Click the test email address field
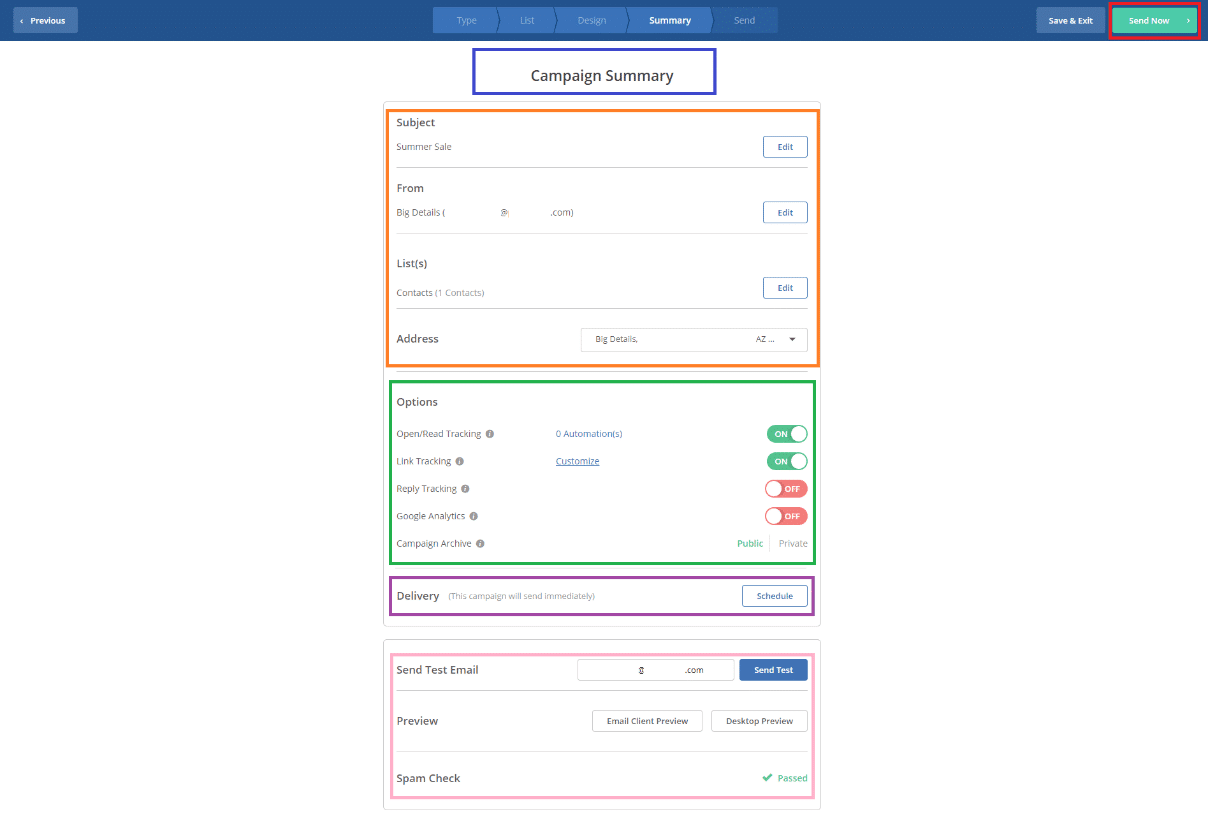Image resolution: width=1208 pixels, height=821 pixels. pyautogui.click(x=655, y=670)
